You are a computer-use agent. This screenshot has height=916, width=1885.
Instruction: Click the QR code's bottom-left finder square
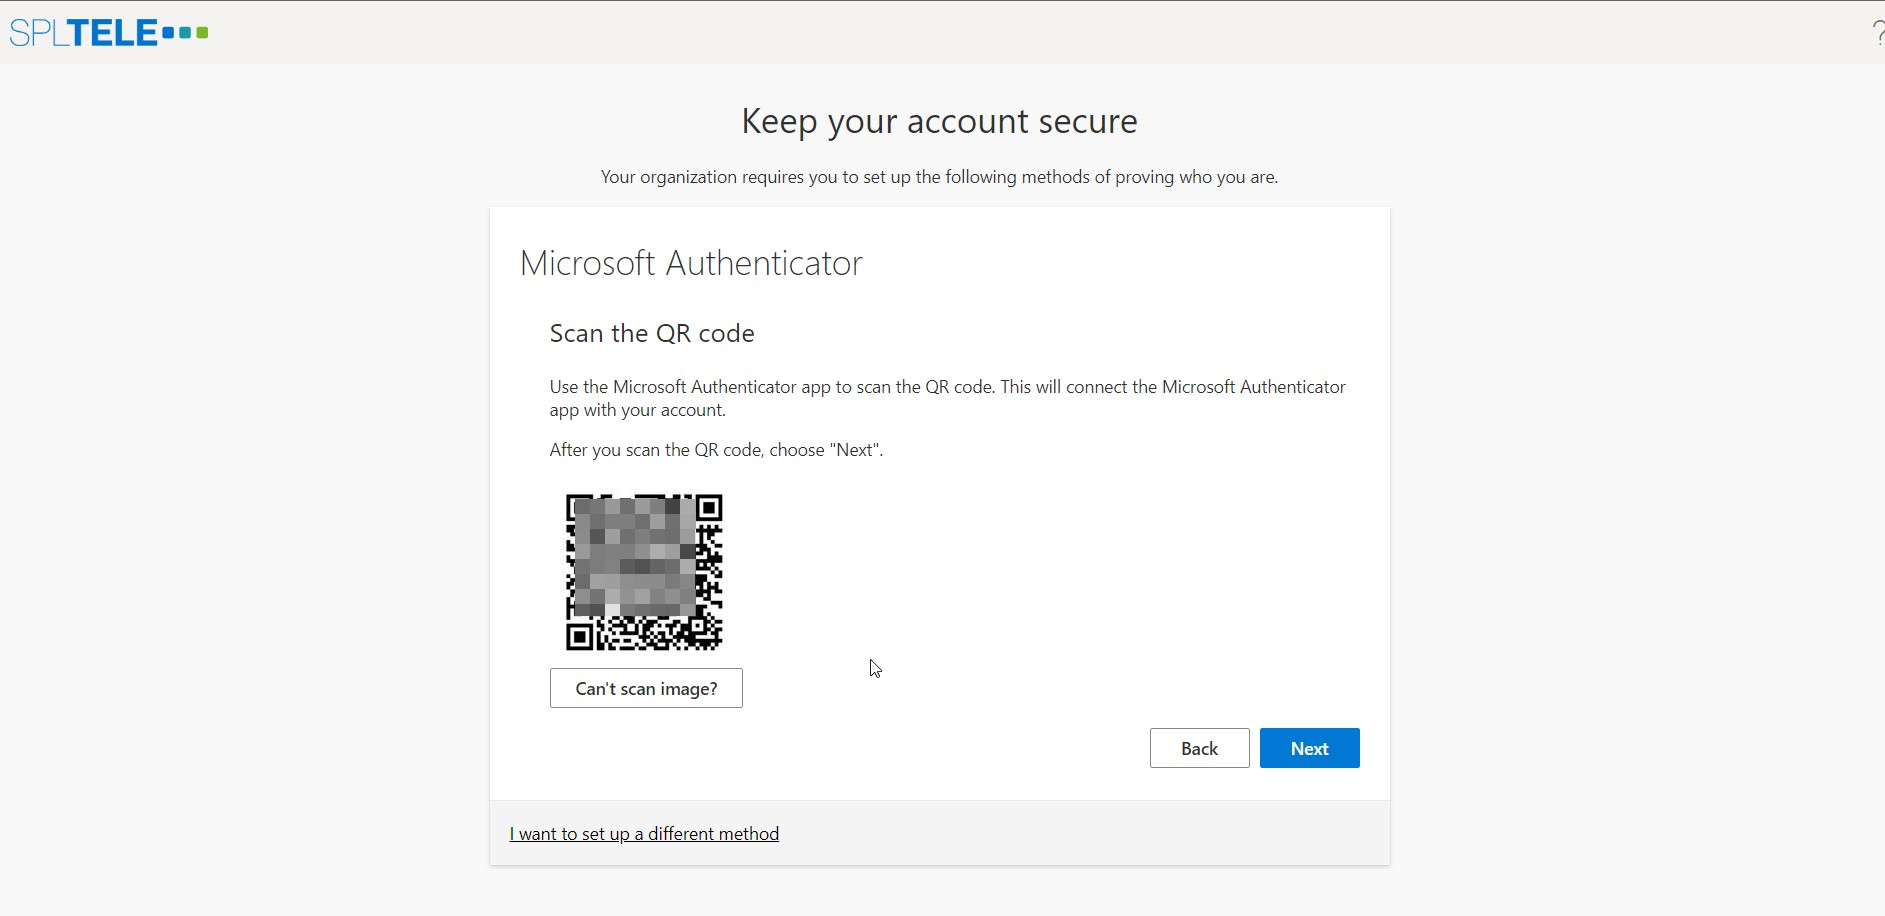tap(580, 637)
